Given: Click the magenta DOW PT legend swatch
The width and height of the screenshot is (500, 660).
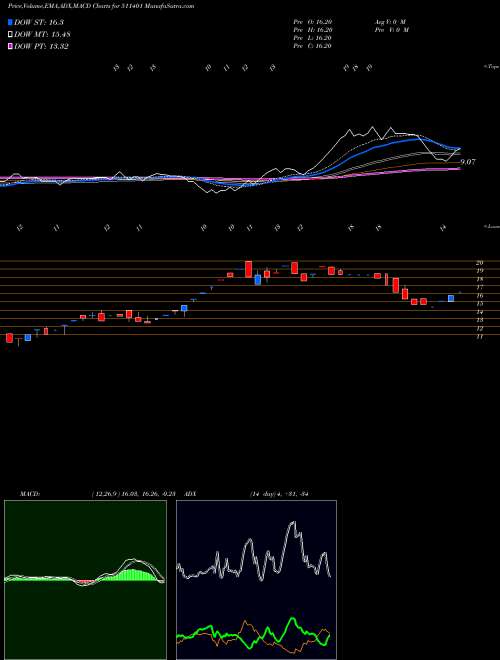Looking at the screenshot, I should [11, 46].
